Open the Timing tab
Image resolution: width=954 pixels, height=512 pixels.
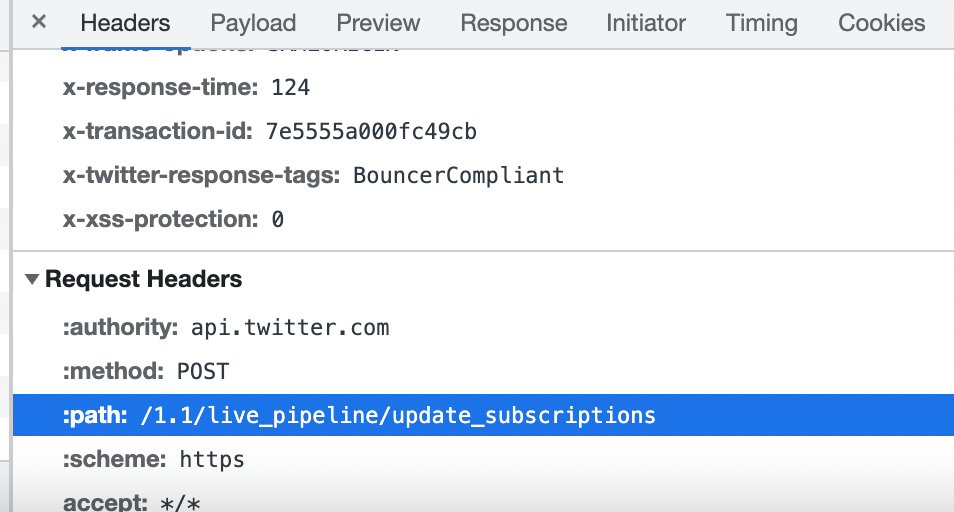762,23
